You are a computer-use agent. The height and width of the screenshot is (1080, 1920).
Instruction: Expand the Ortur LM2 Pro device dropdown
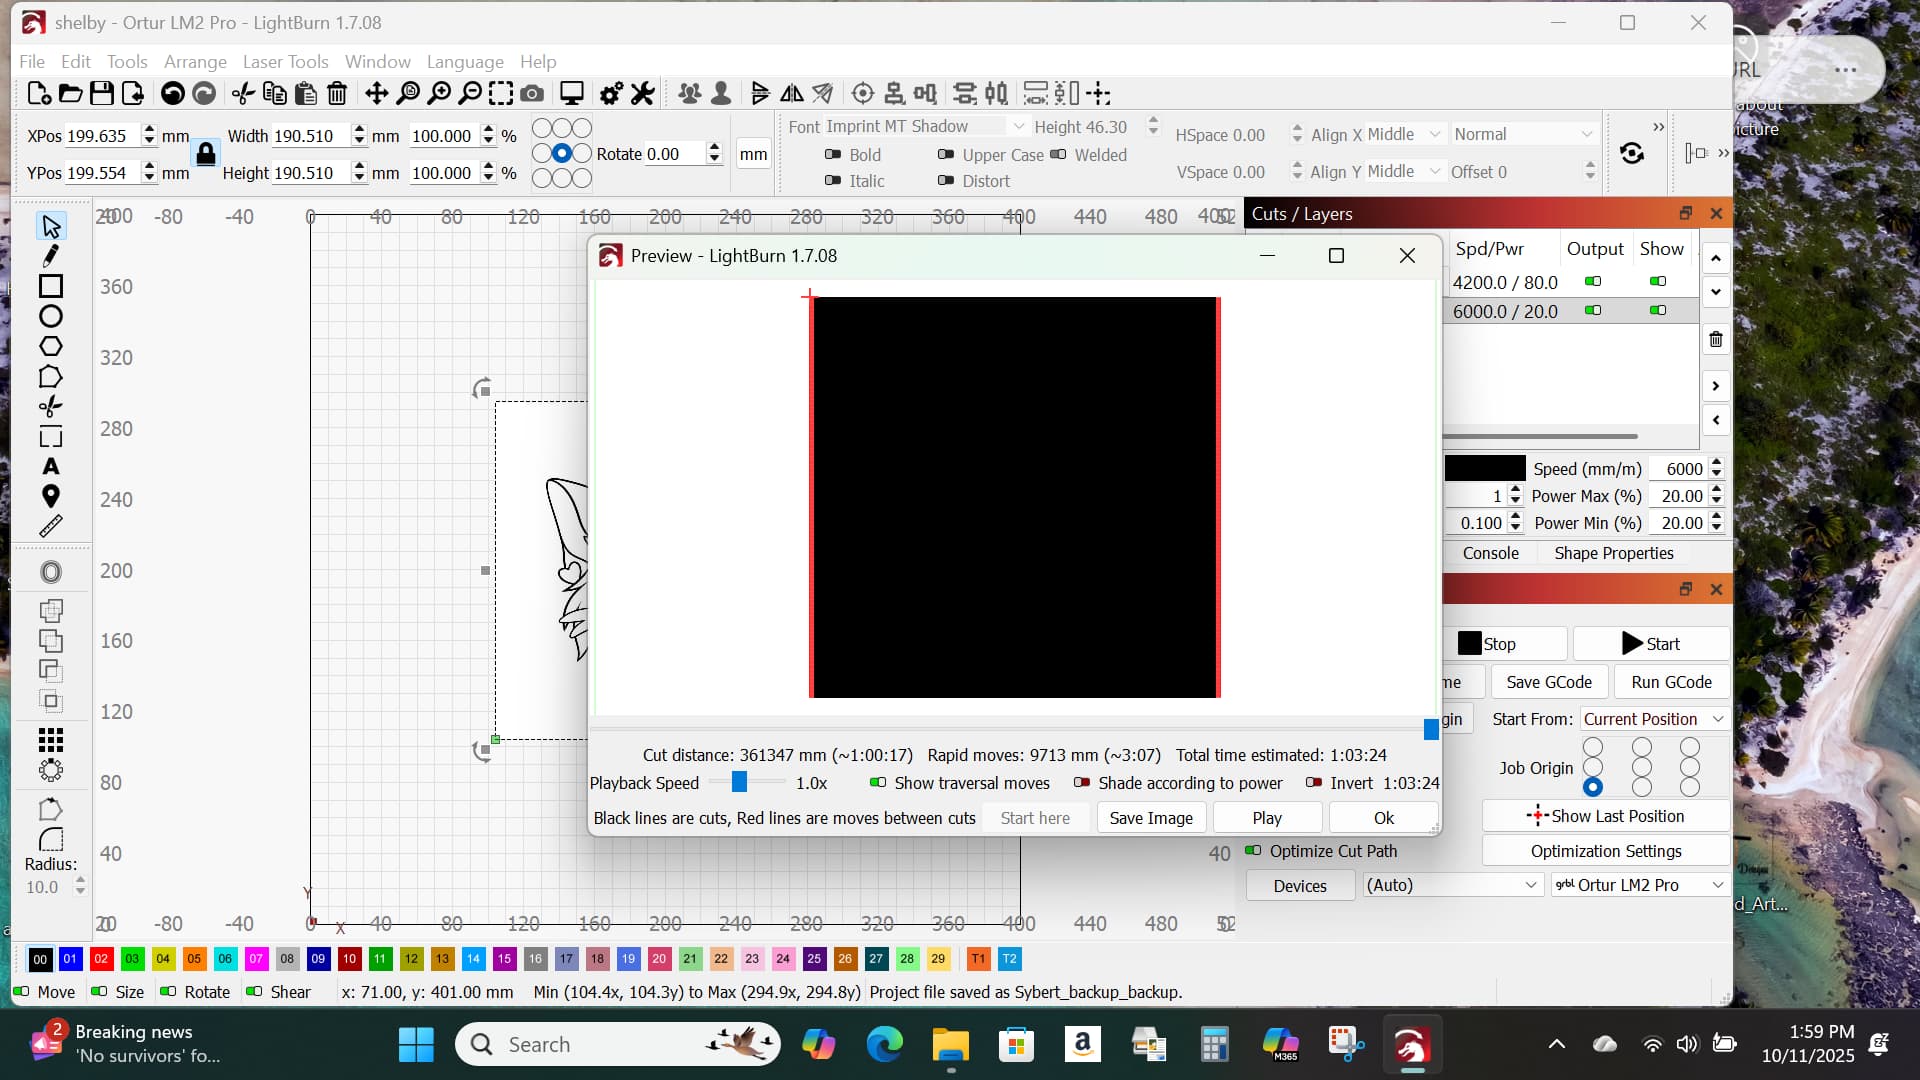[1639, 885]
